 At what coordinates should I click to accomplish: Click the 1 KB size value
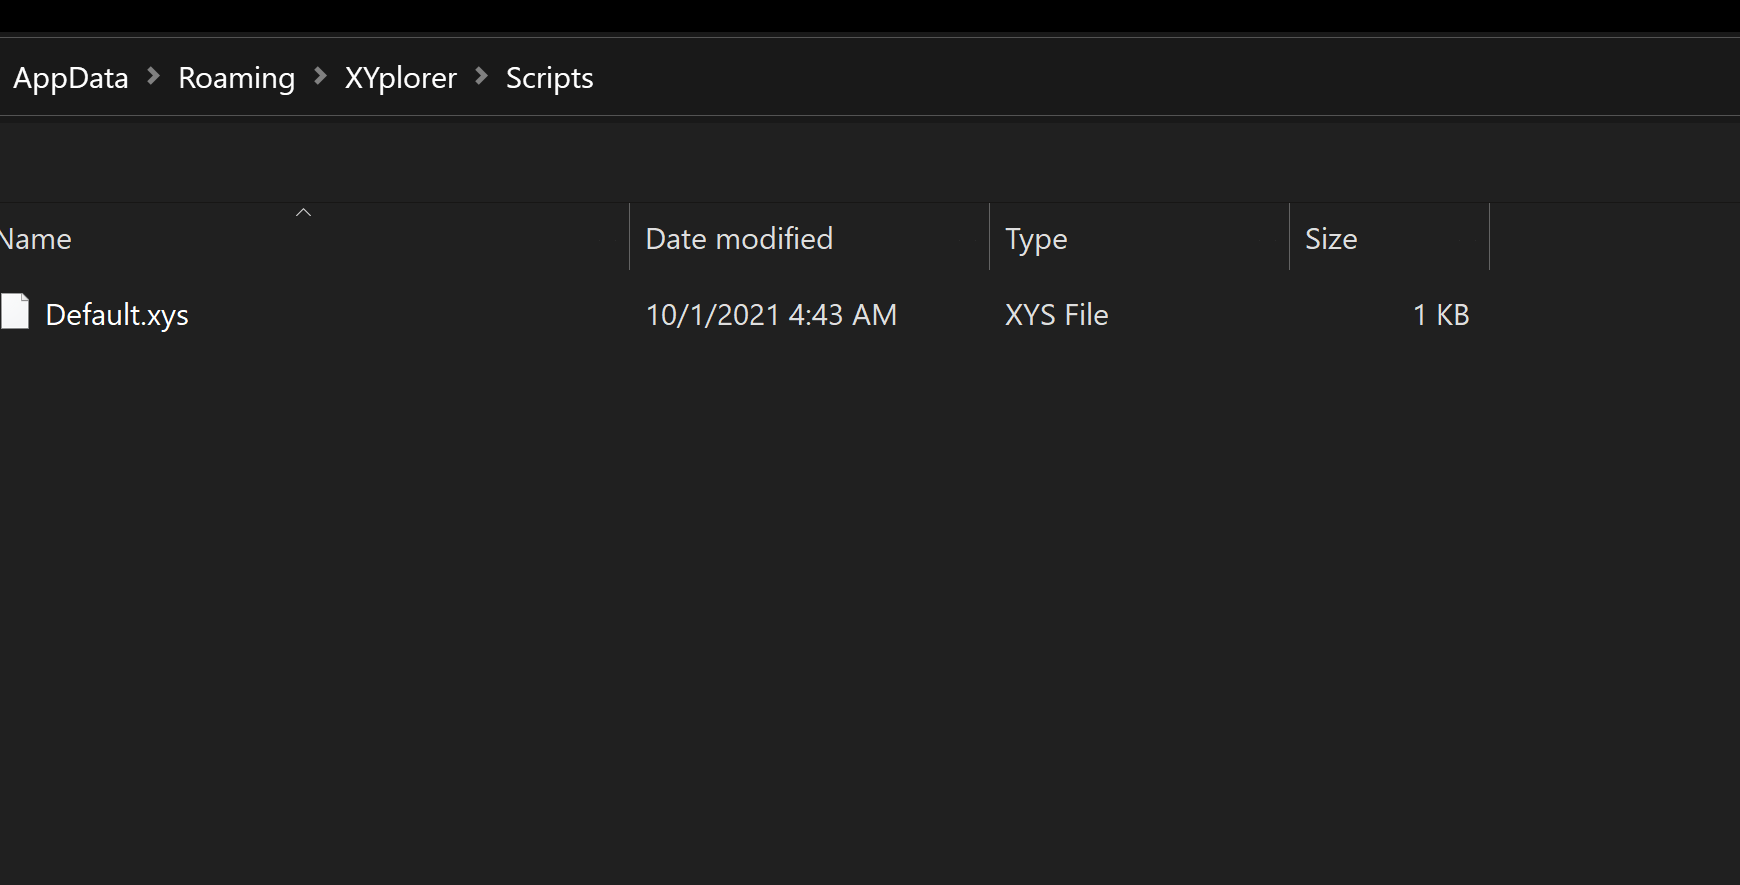pyautogui.click(x=1440, y=314)
